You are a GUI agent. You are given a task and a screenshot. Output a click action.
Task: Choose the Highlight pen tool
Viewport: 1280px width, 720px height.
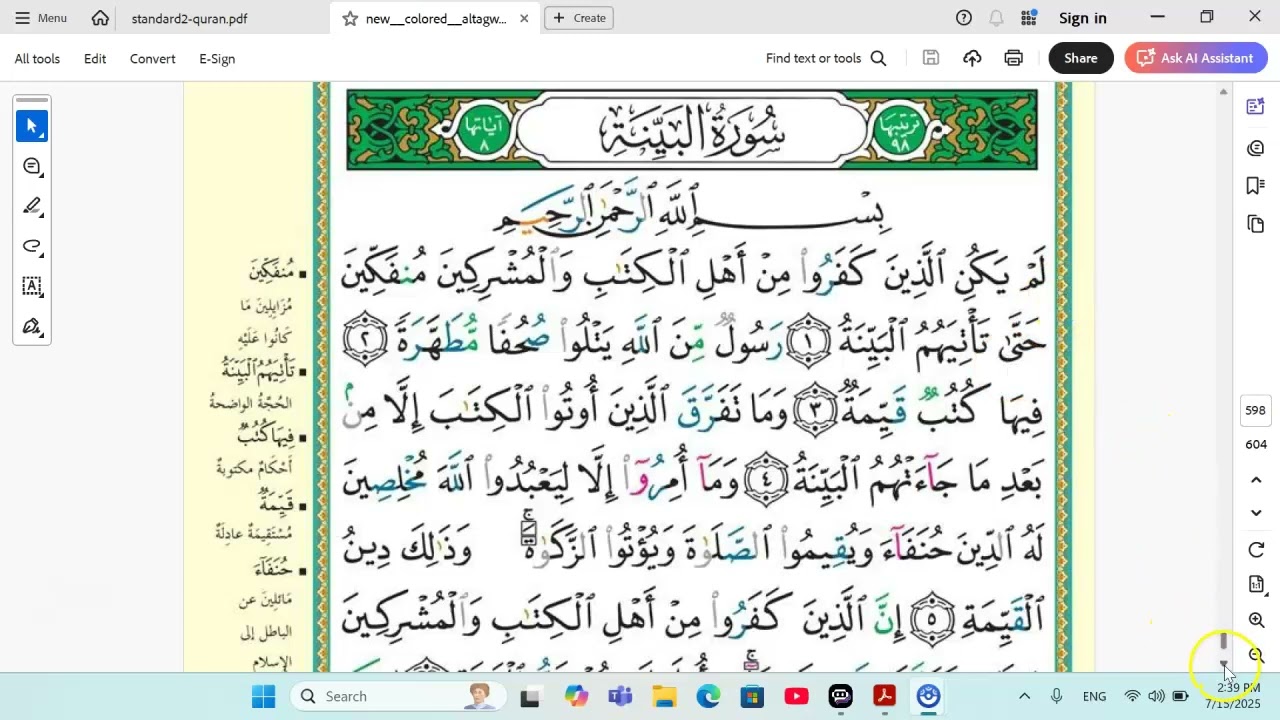pyautogui.click(x=32, y=206)
